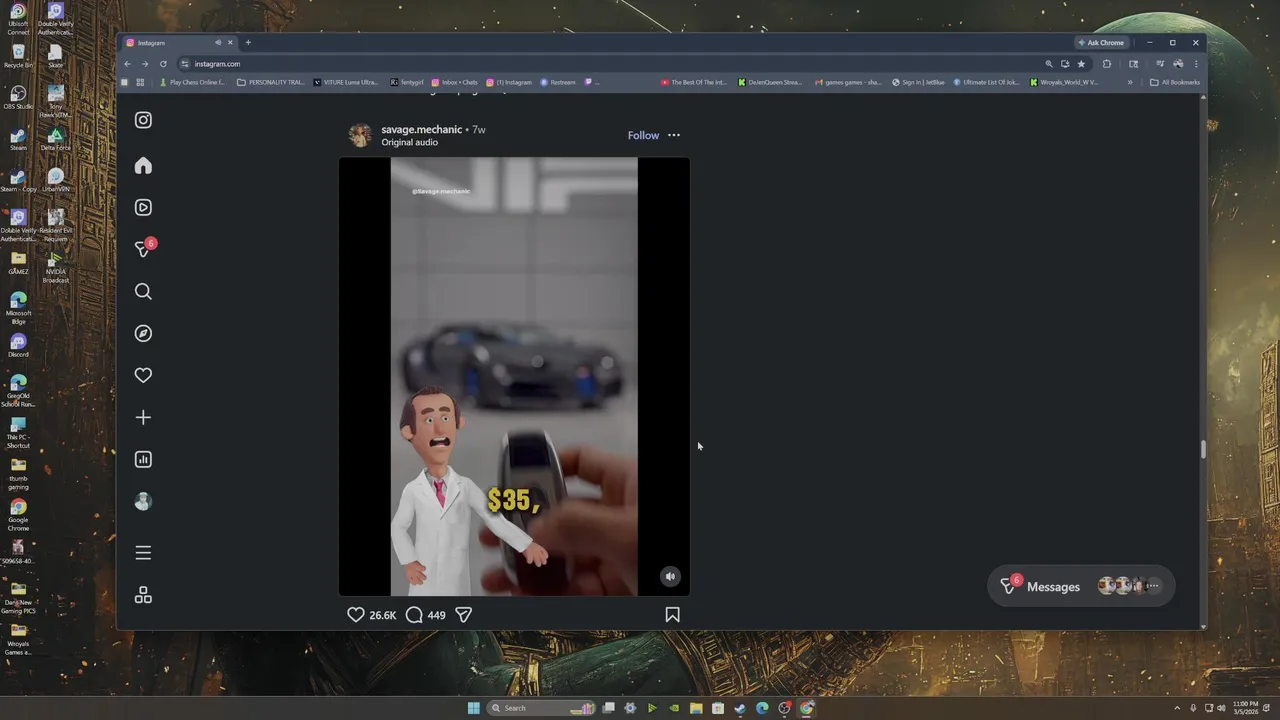Open the post's three-dot options menu
The height and width of the screenshot is (720, 1280).
pos(674,135)
